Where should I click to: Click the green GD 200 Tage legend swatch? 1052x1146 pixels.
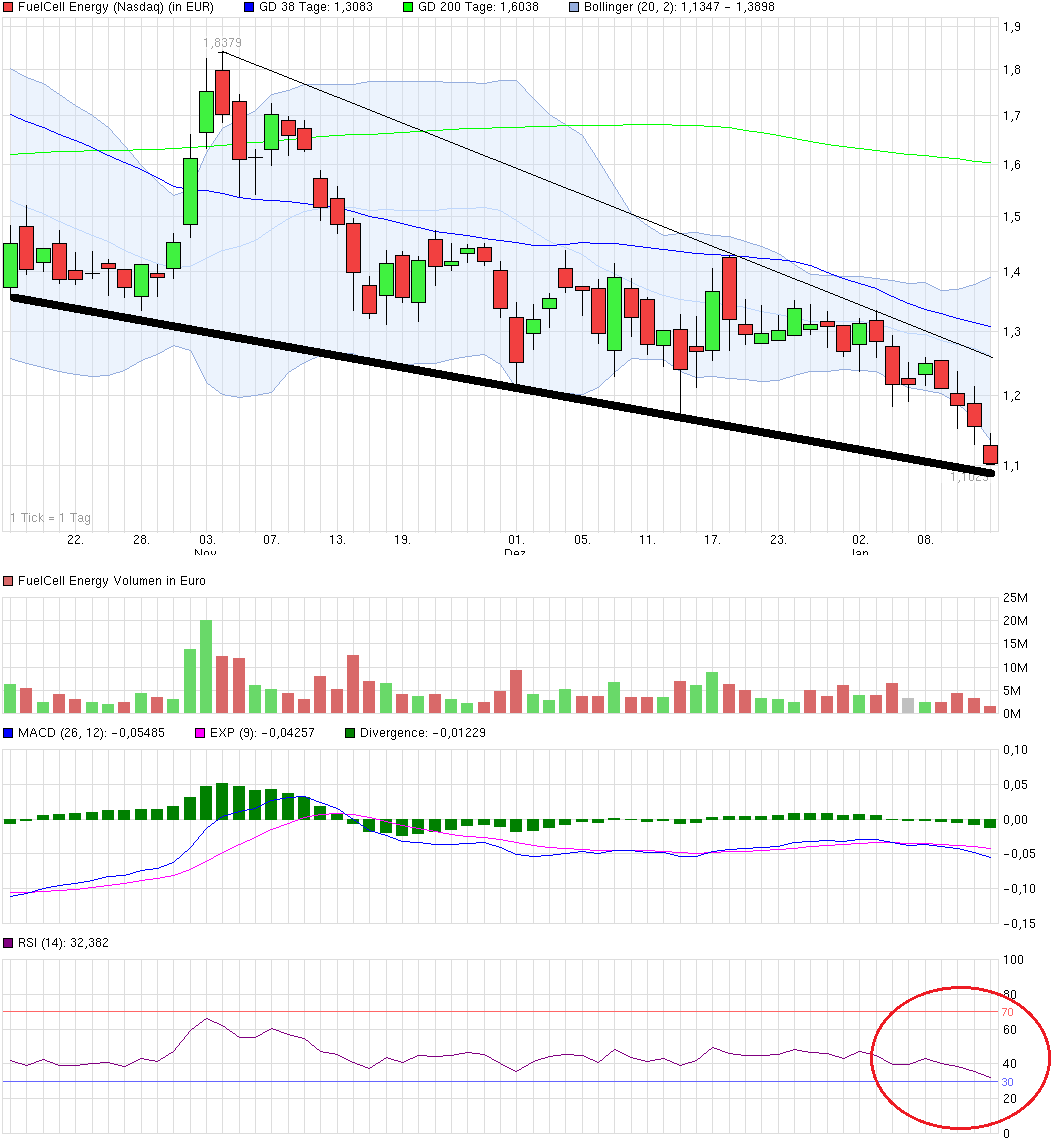tap(408, 7)
